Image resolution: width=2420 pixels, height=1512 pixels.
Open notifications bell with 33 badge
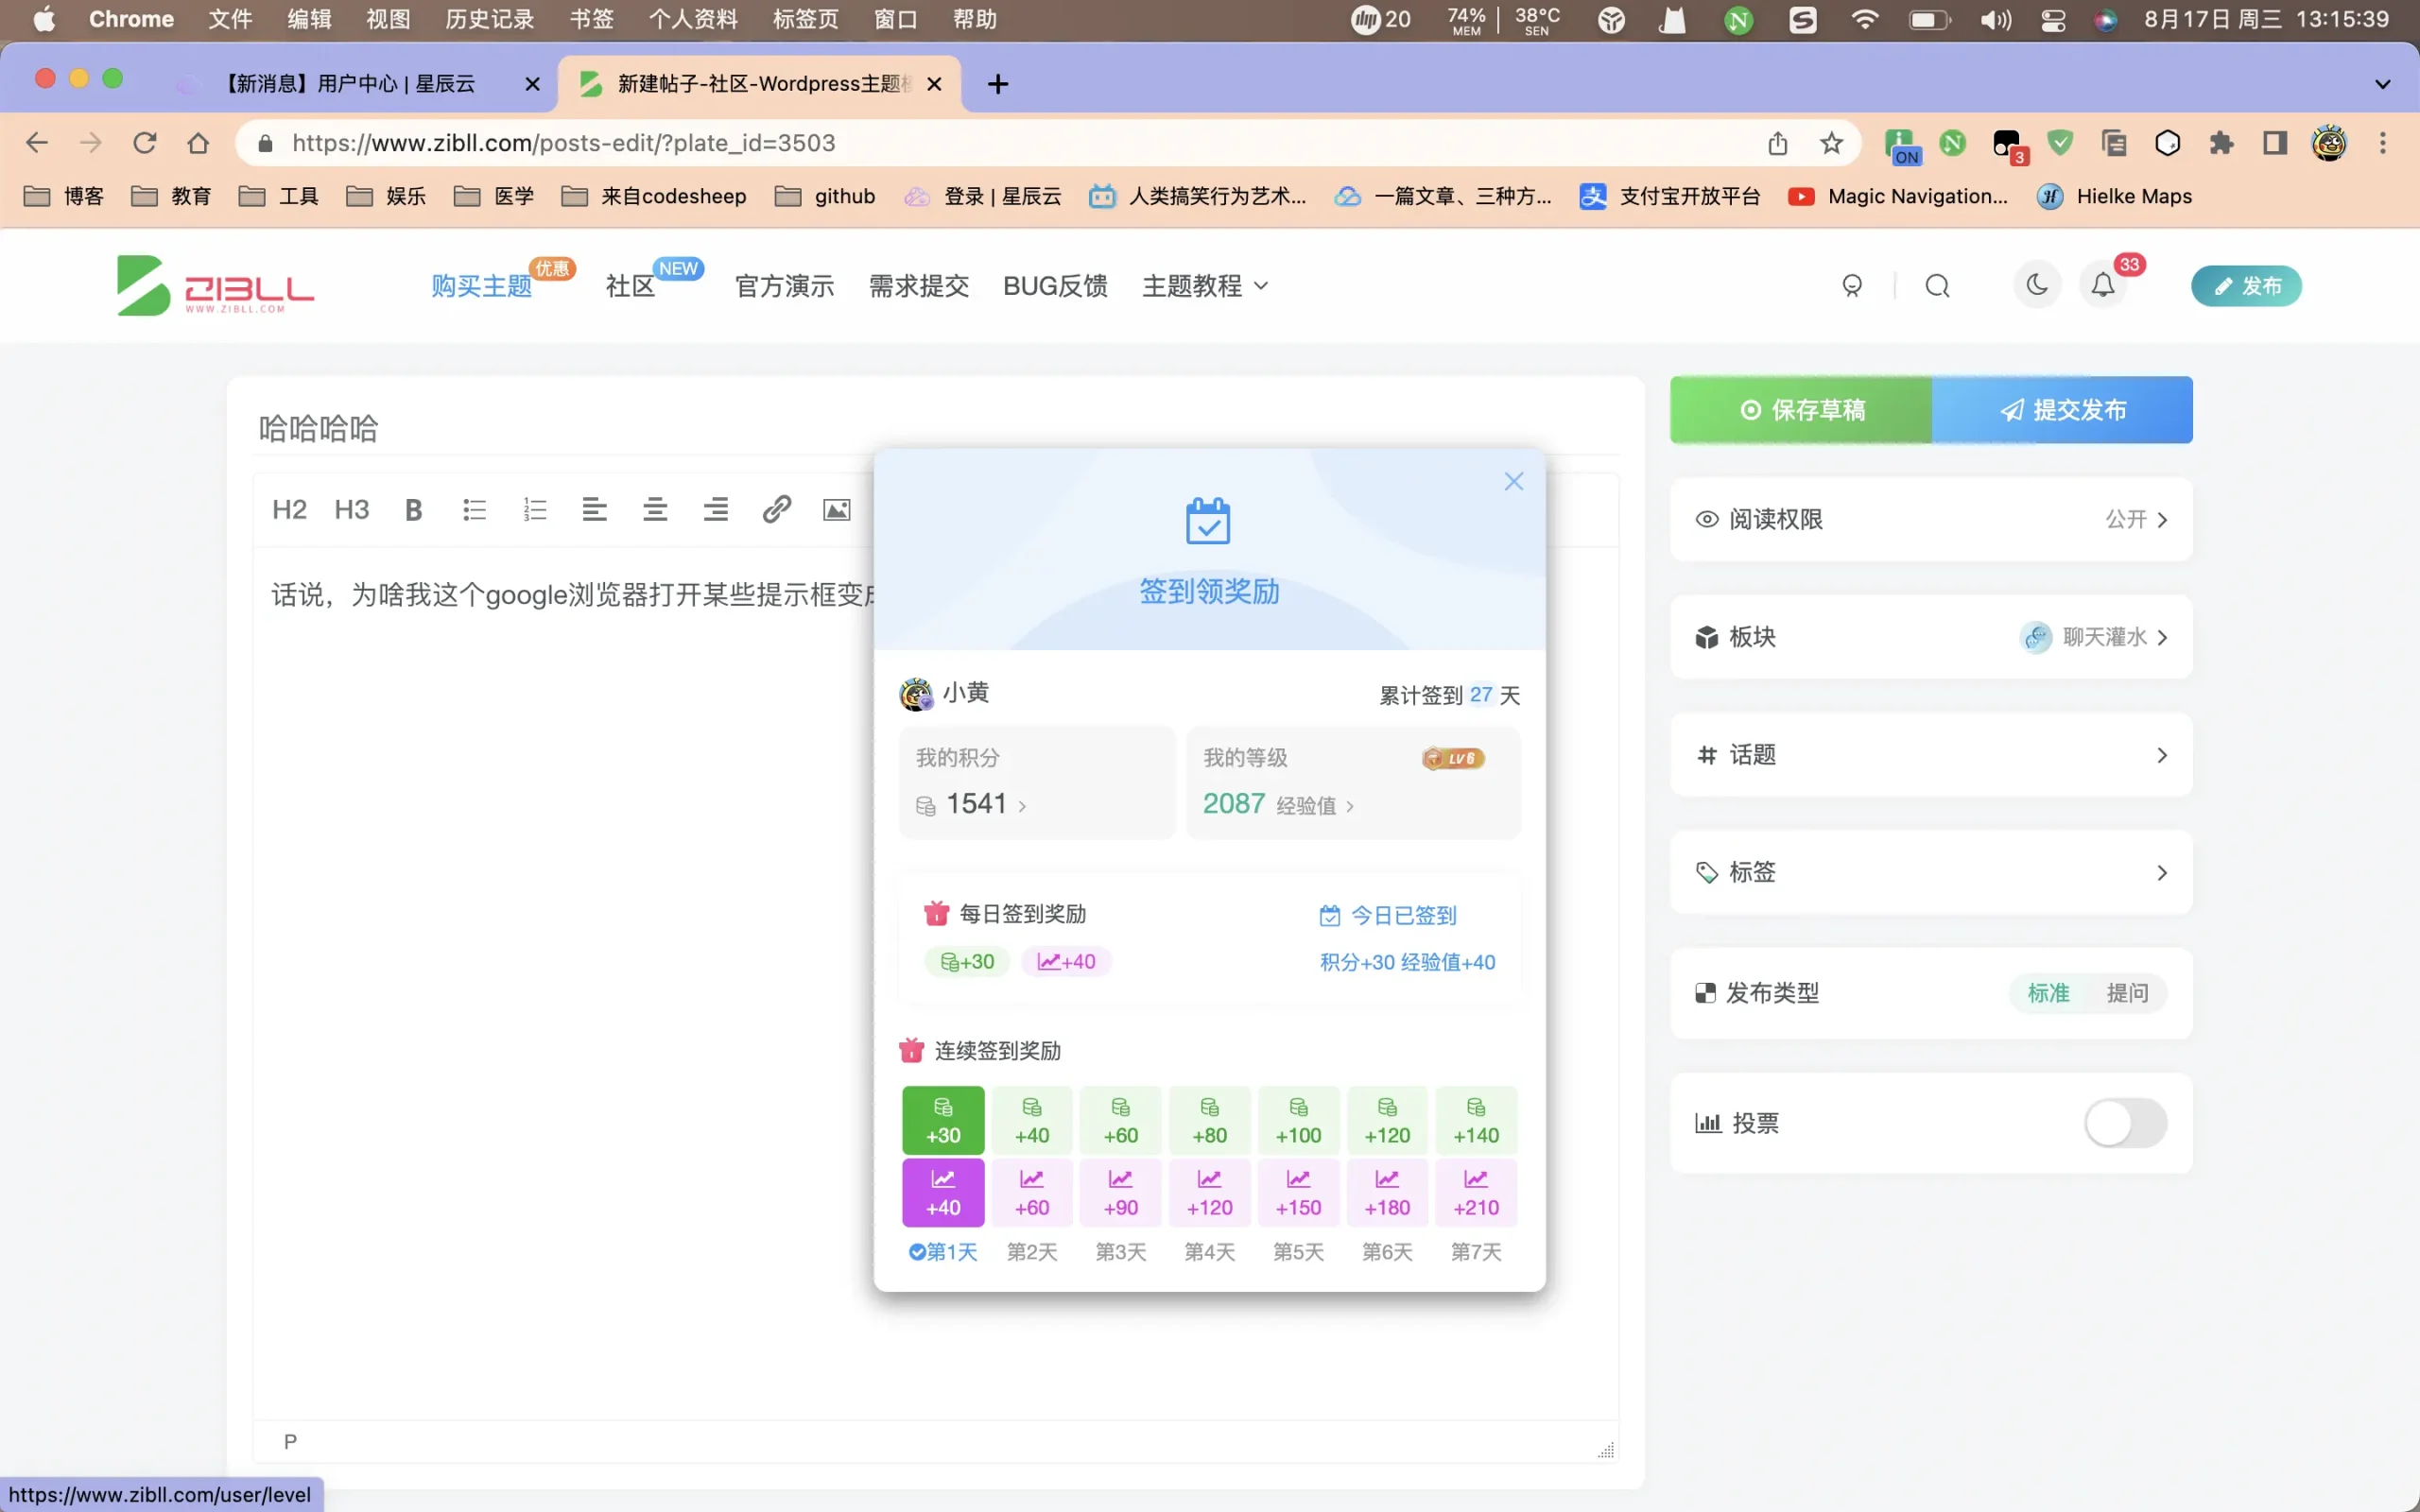coord(2103,286)
